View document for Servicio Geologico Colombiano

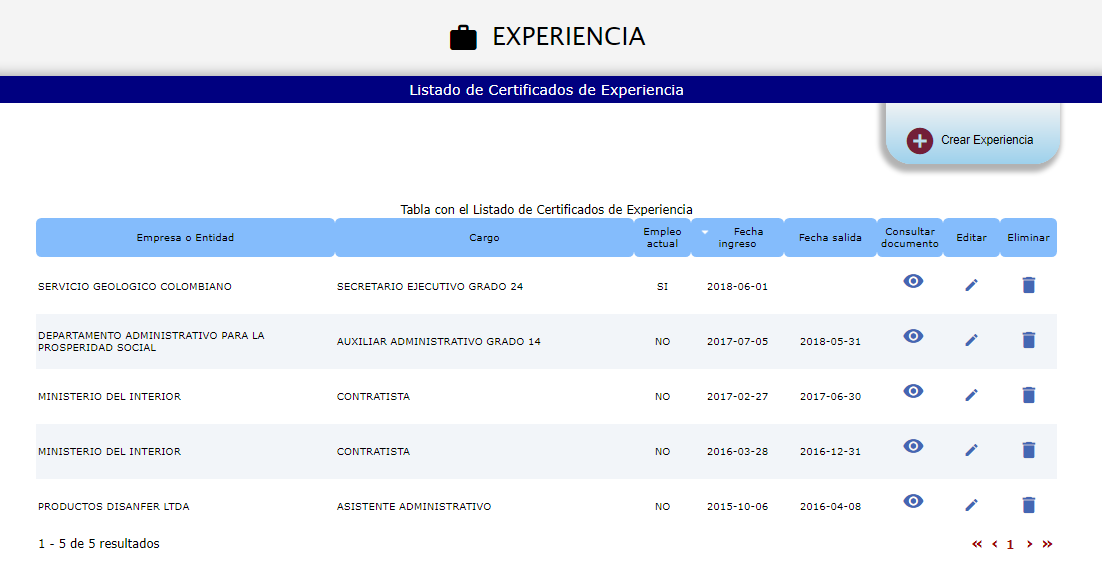click(x=913, y=281)
